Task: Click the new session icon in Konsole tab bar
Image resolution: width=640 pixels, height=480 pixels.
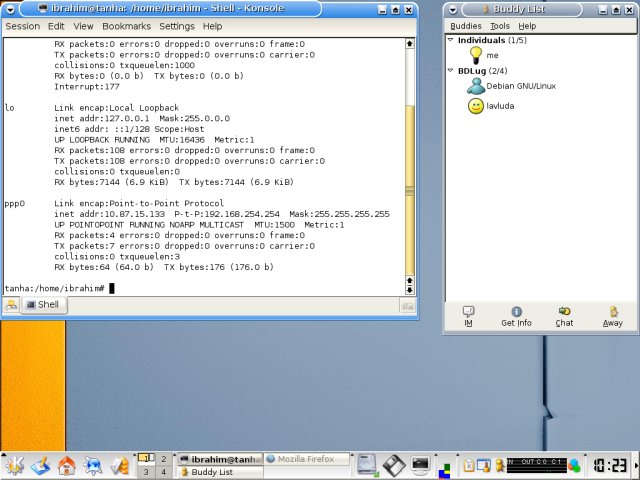Action: pyautogui.click(x=11, y=305)
